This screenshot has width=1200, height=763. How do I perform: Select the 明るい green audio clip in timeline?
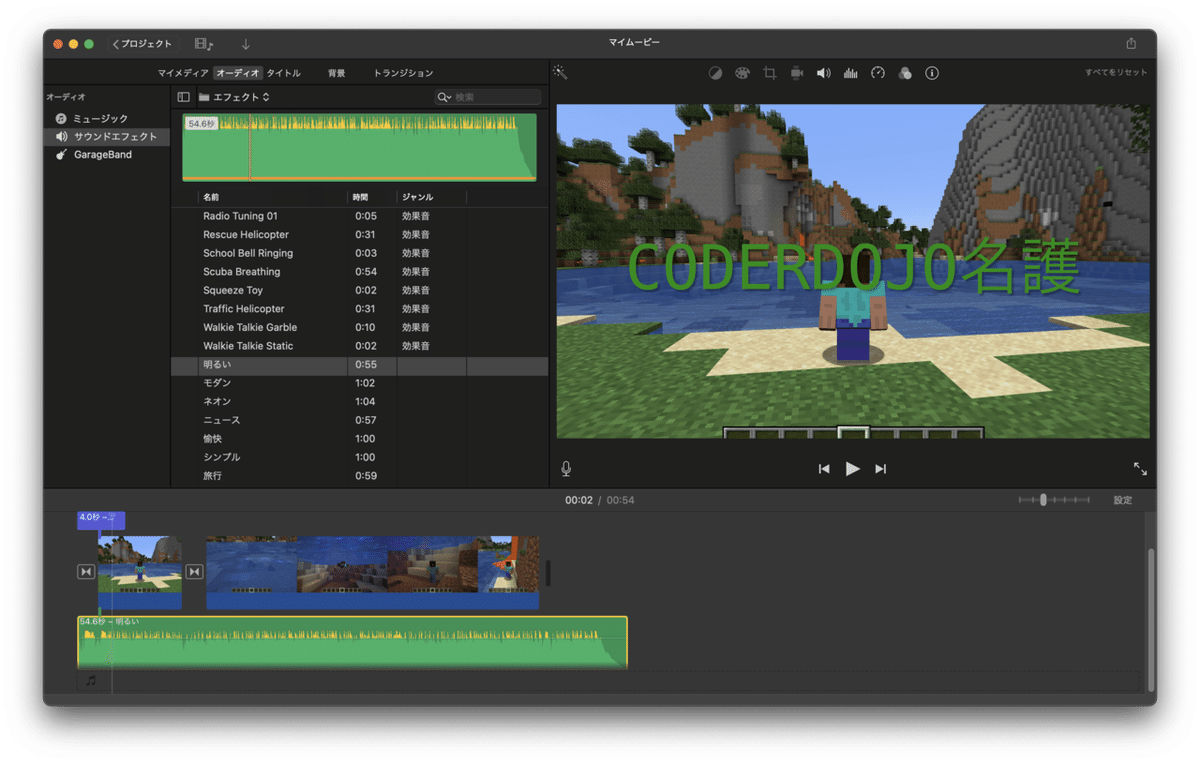coord(352,642)
